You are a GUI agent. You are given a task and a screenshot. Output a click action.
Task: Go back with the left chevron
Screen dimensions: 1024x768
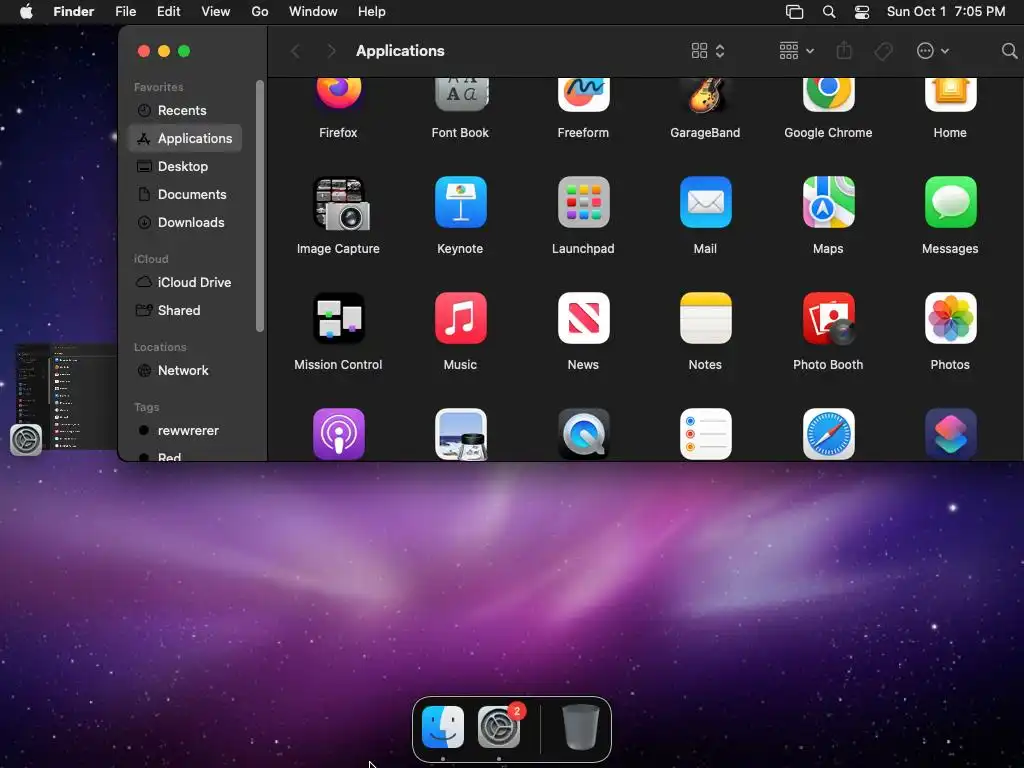[x=295, y=51]
